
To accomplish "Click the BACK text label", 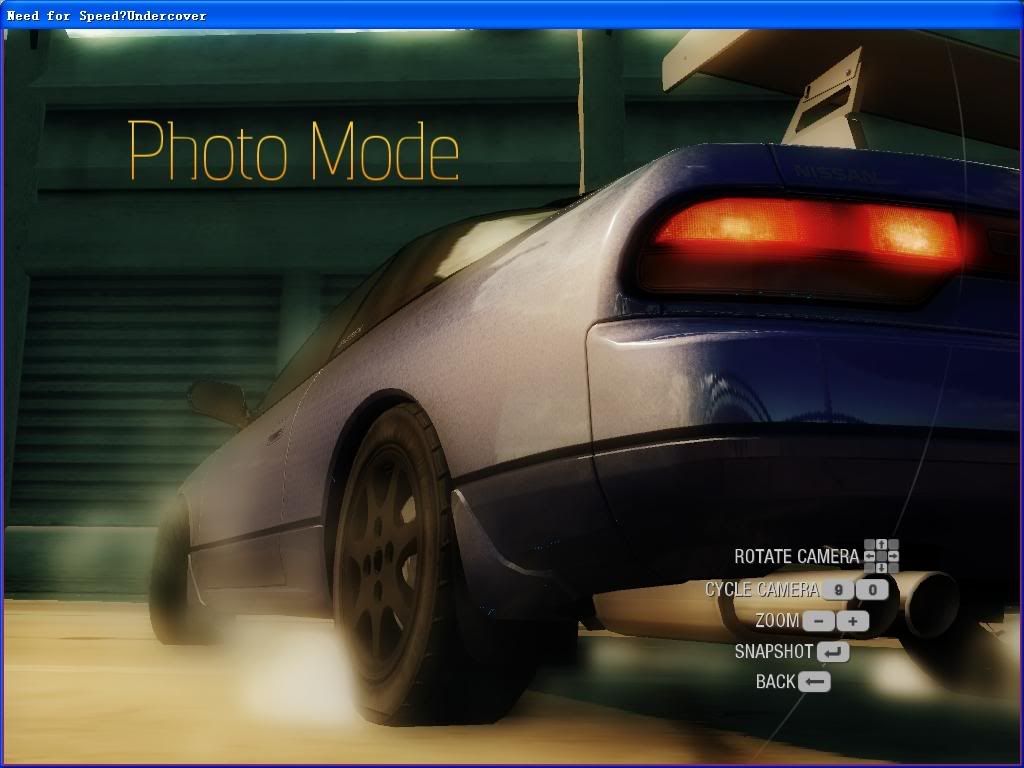I will (775, 682).
